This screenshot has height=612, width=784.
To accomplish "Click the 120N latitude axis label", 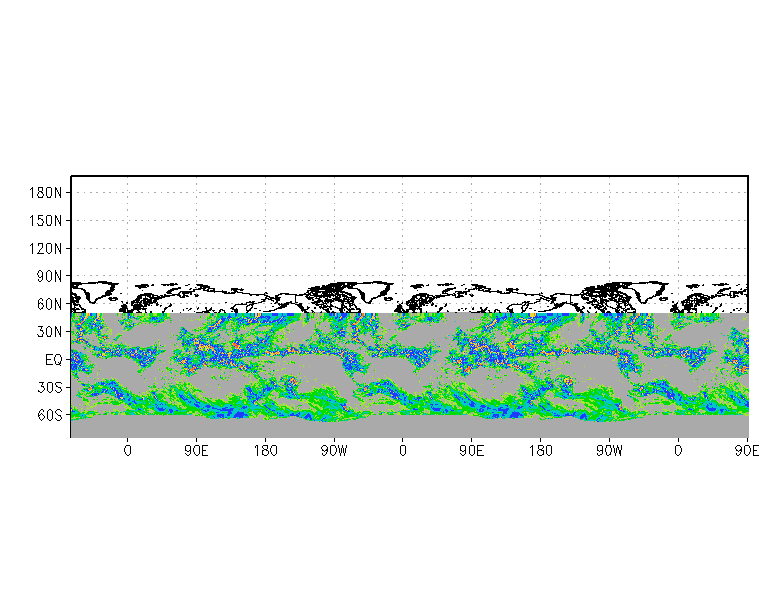I will (x=46, y=248).
